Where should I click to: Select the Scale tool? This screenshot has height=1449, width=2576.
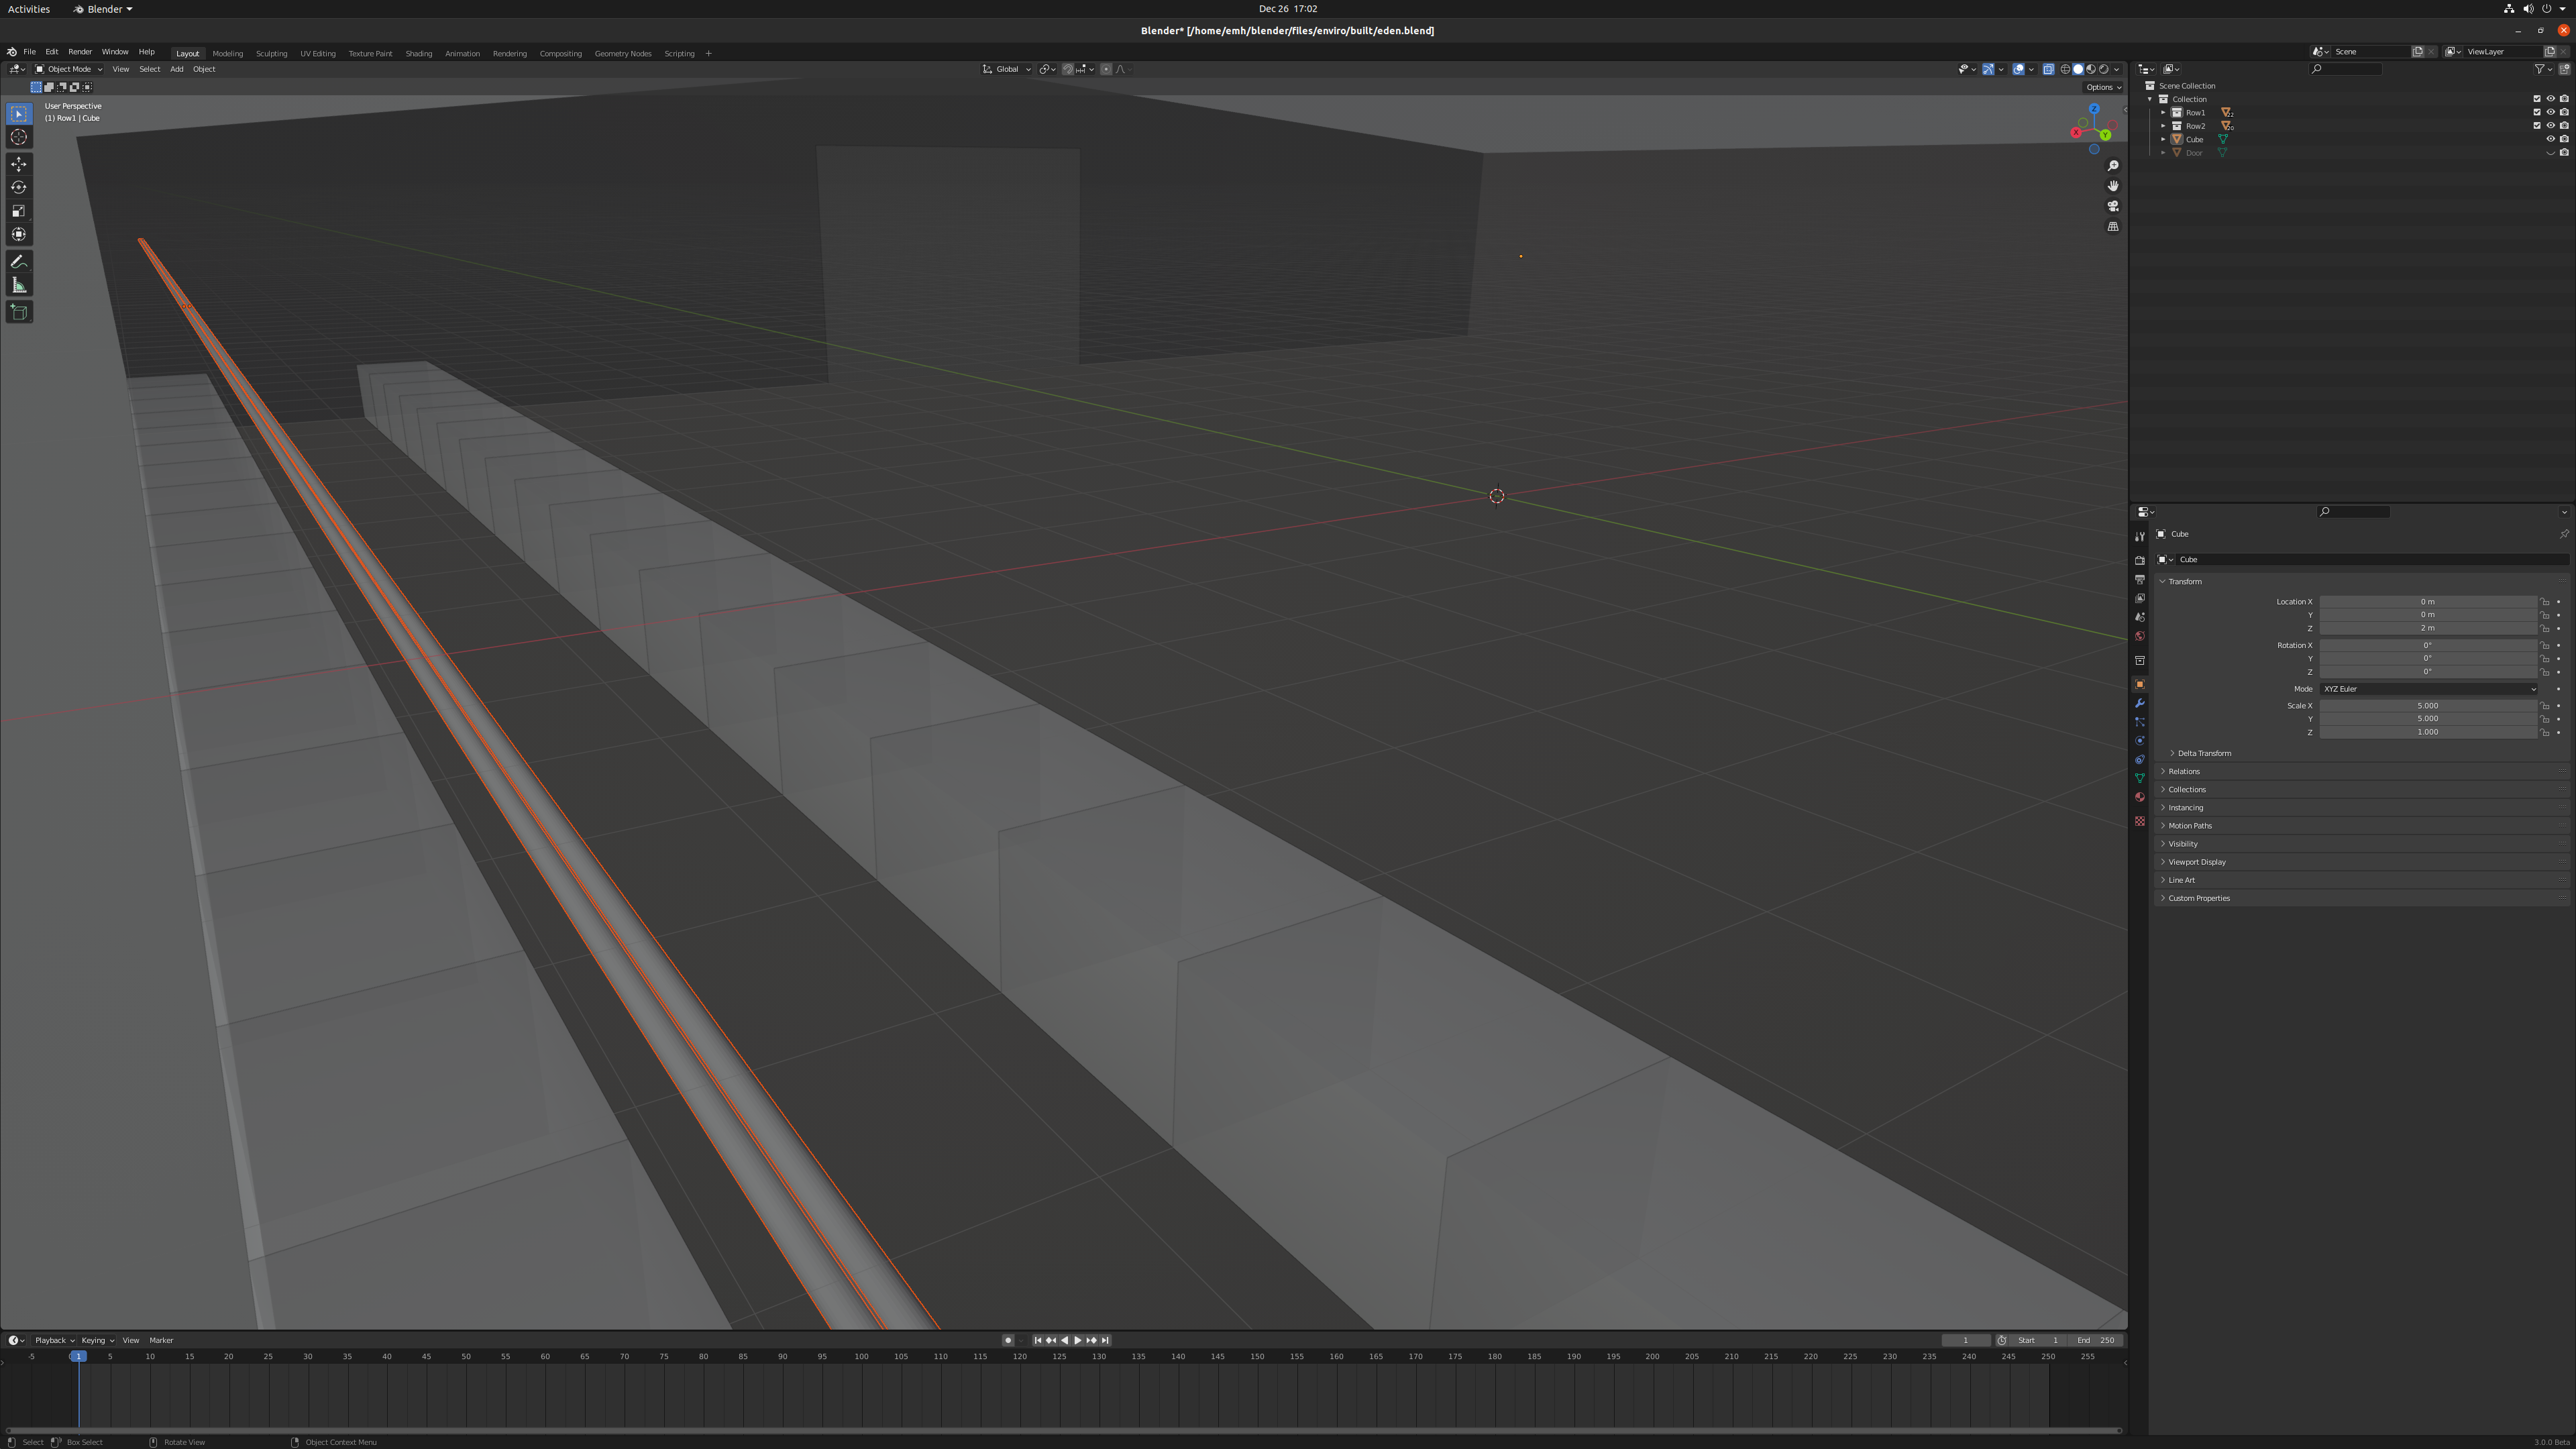tap(19, 211)
